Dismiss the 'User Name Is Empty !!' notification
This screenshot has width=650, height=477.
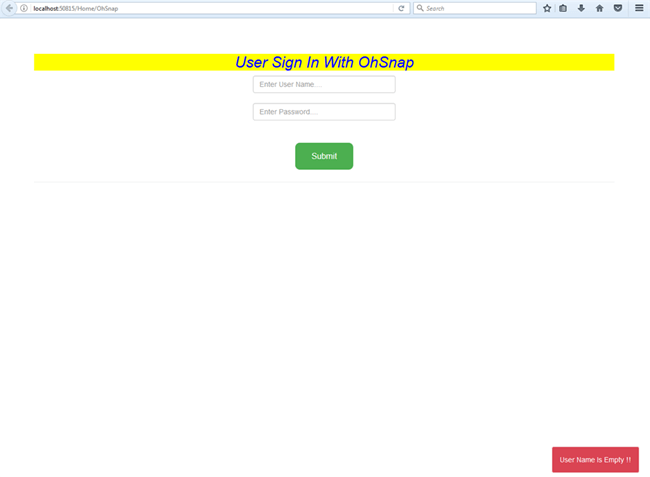595,460
